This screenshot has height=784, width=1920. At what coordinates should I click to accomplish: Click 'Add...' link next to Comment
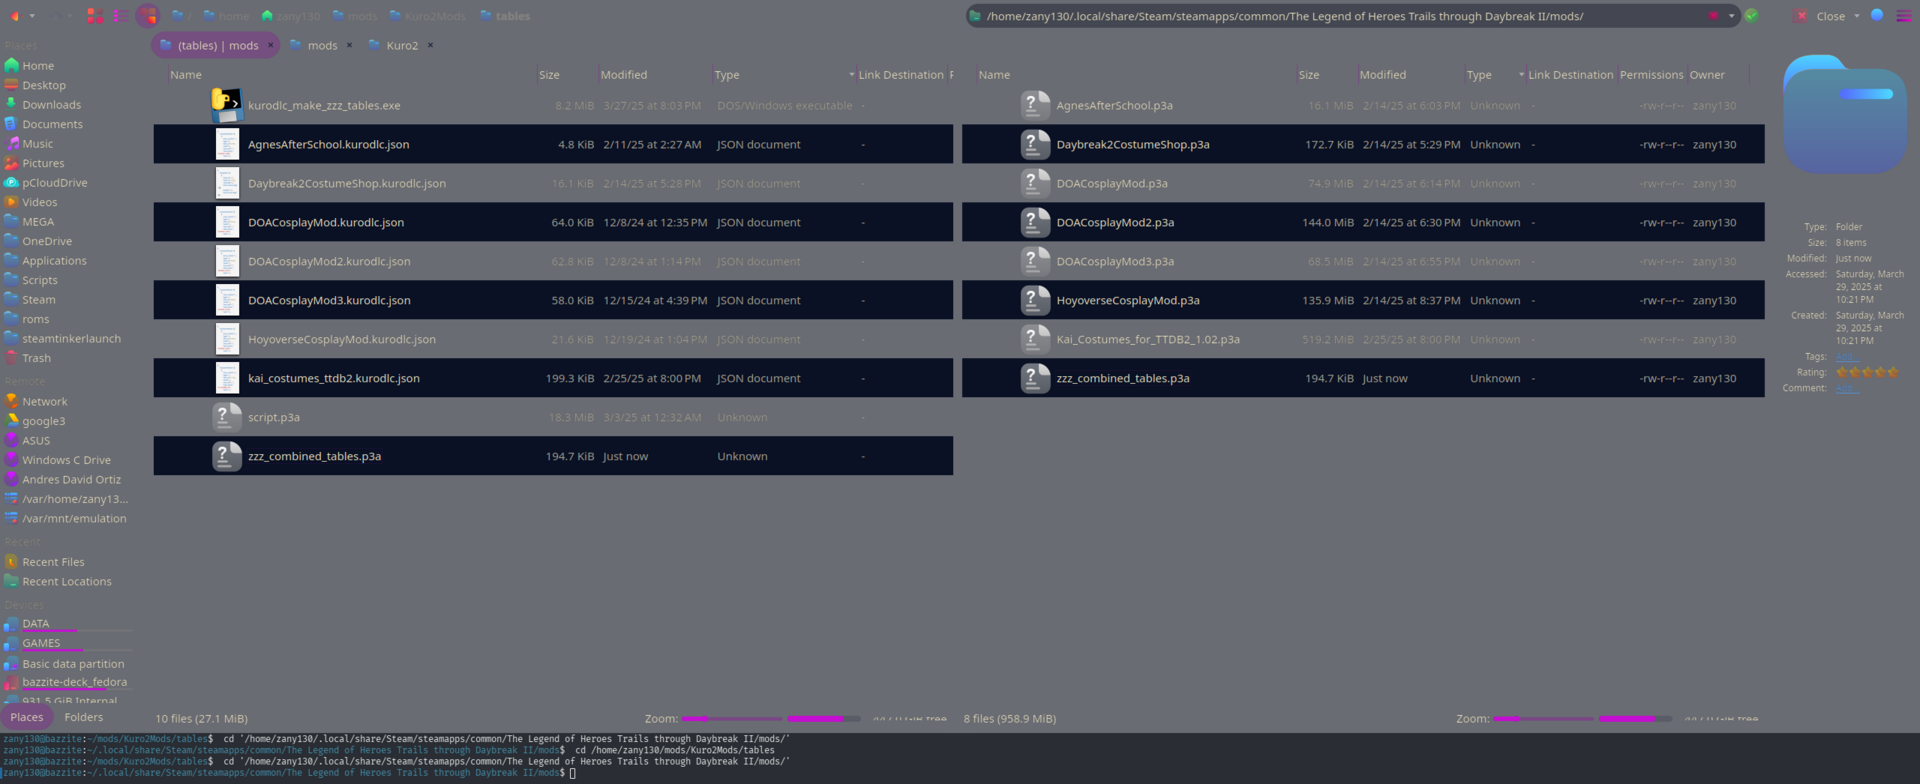point(1847,388)
